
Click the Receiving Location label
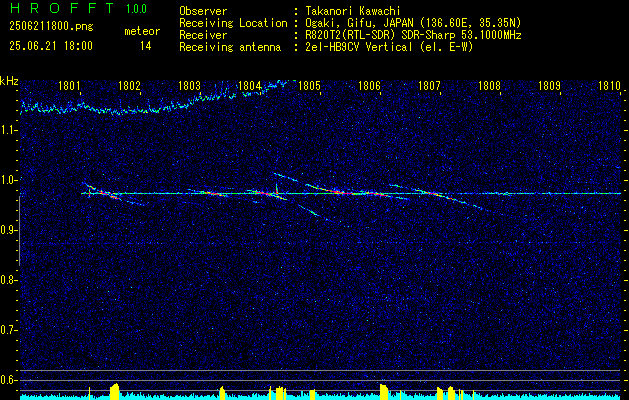[x=233, y=23]
